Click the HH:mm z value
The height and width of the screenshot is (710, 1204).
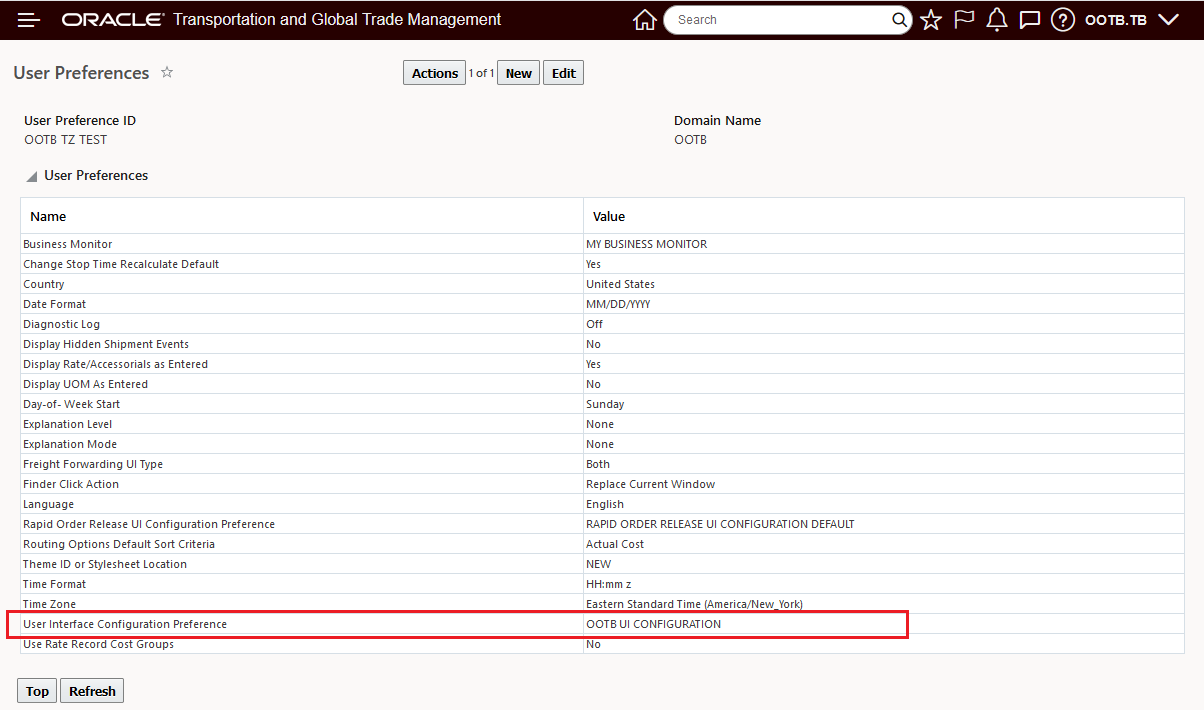tap(610, 584)
